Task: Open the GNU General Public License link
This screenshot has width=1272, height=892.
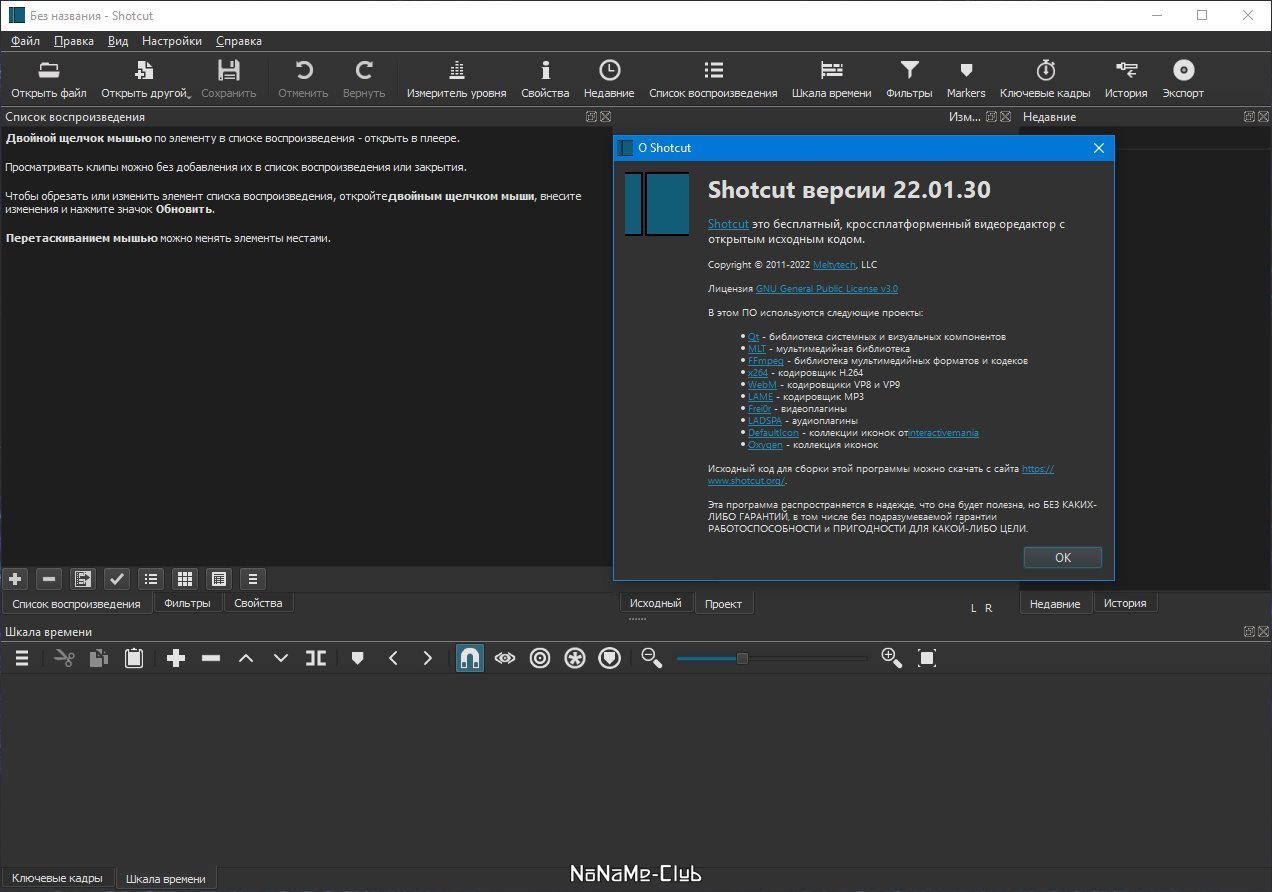Action: (x=827, y=288)
